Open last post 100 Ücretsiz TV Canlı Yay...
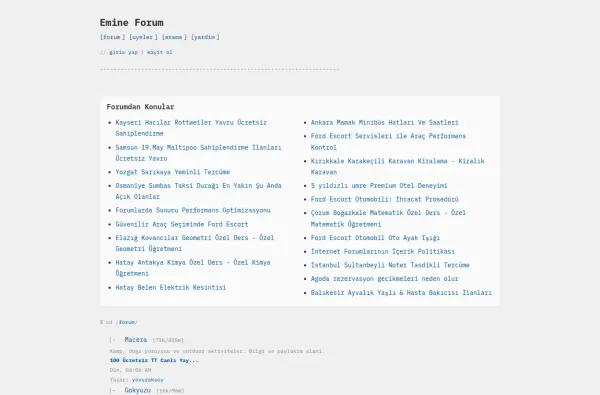Image resolution: width=600 pixels, height=395 pixels. pos(154,360)
